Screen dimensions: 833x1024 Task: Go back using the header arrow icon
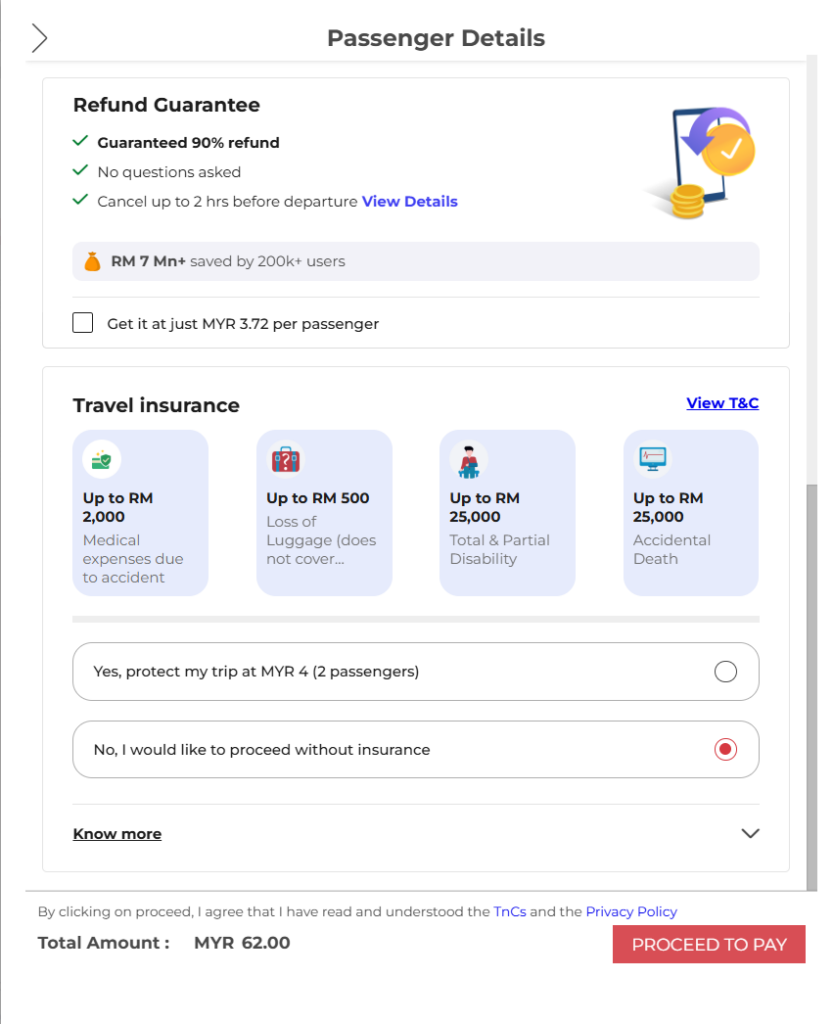(x=39, y=38)
